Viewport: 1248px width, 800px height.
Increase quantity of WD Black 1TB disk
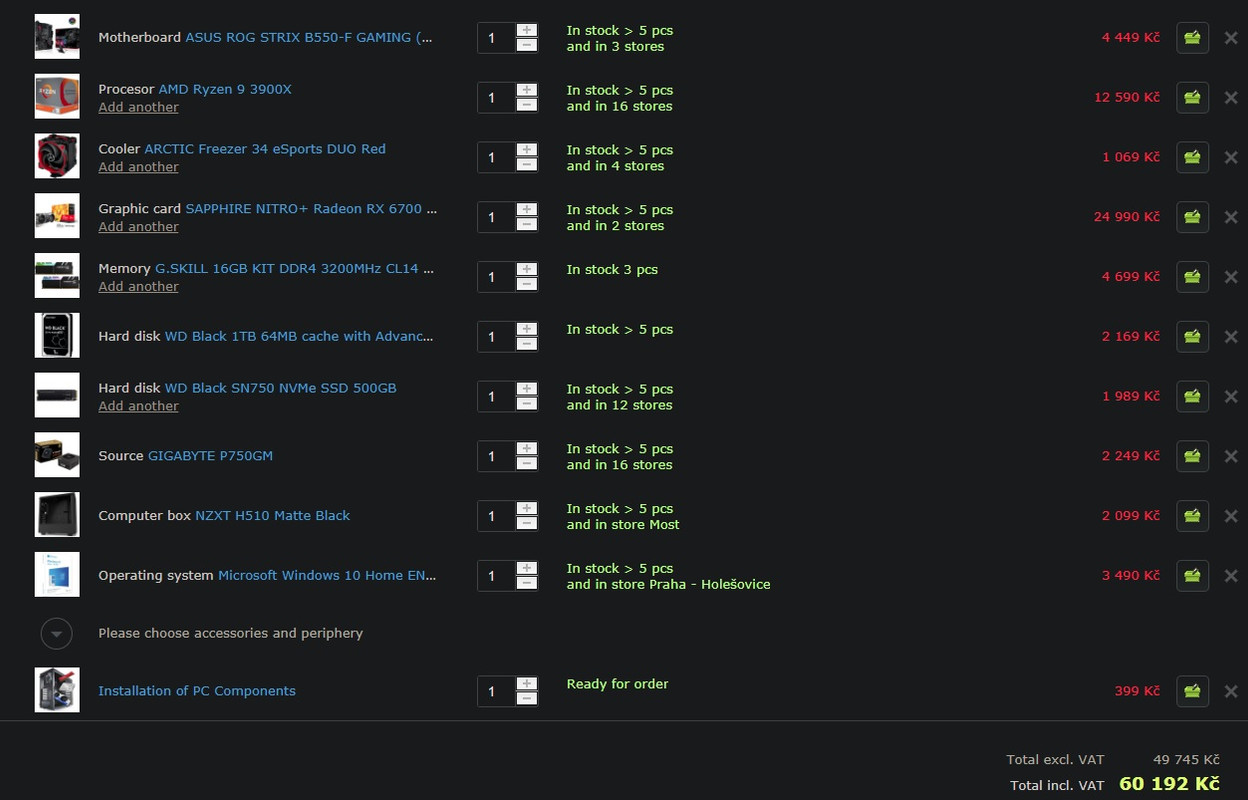[x=527, y=329]
